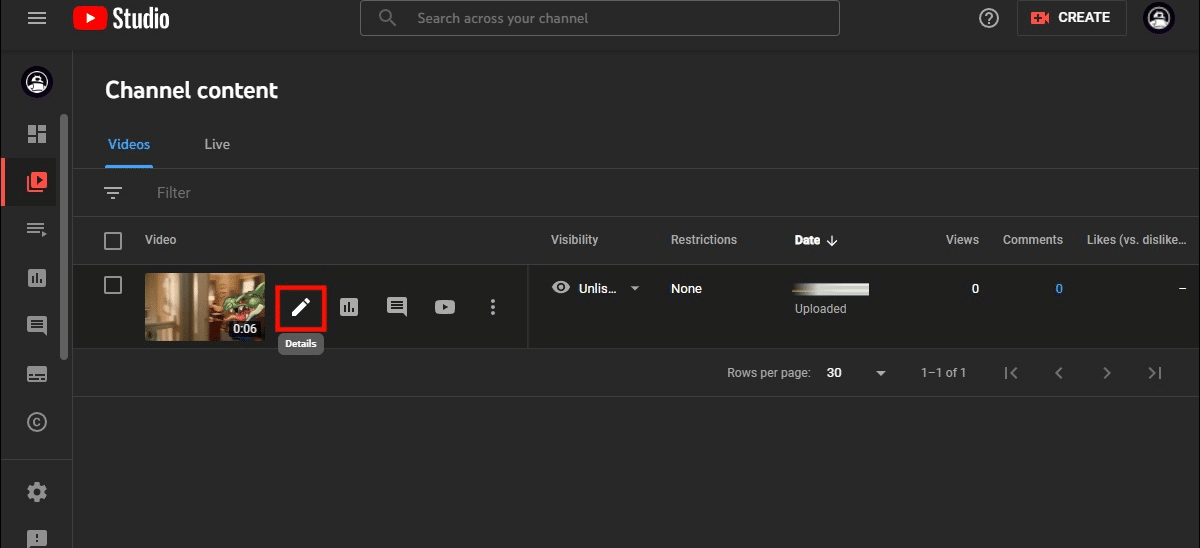Screen dimensions: 1200x548
Task: Check the select-all videos checkbox
Action: (x=113, y=241)
